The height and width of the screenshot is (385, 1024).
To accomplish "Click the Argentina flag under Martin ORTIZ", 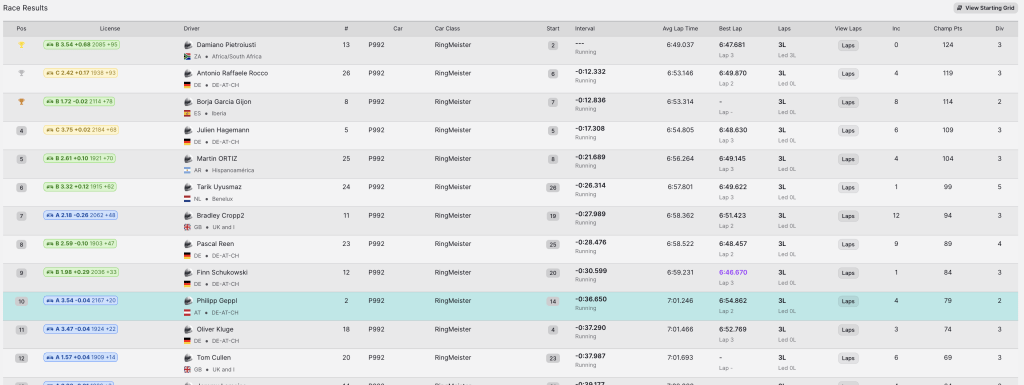I will tap(187, 170).
